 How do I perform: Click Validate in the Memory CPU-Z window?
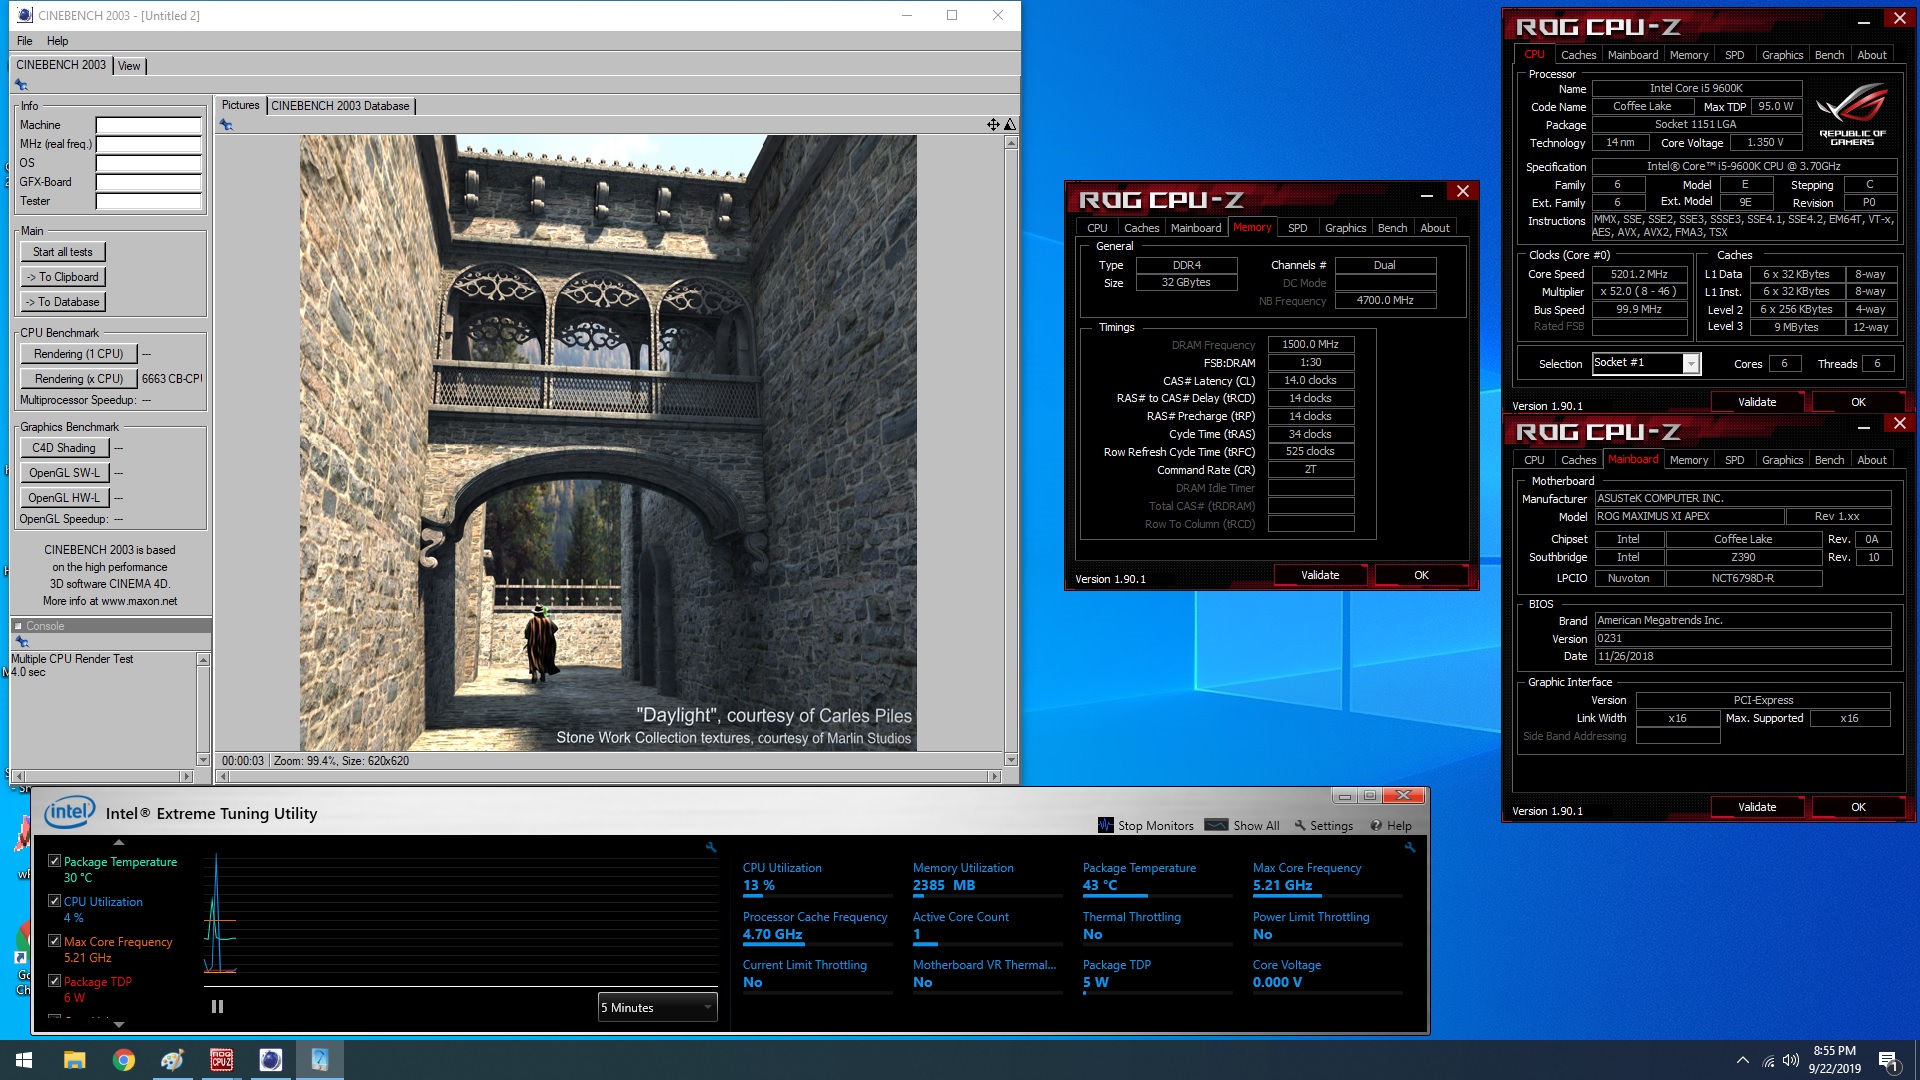coord(1319,575)
